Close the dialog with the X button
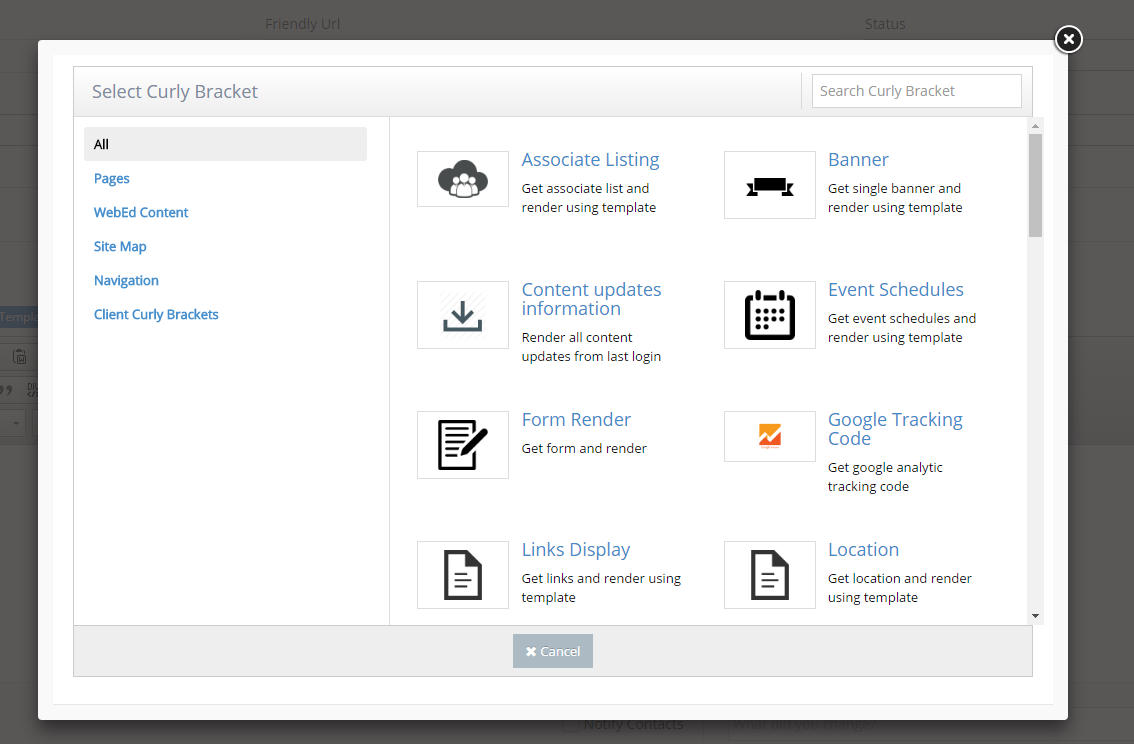 [1068, 39]
